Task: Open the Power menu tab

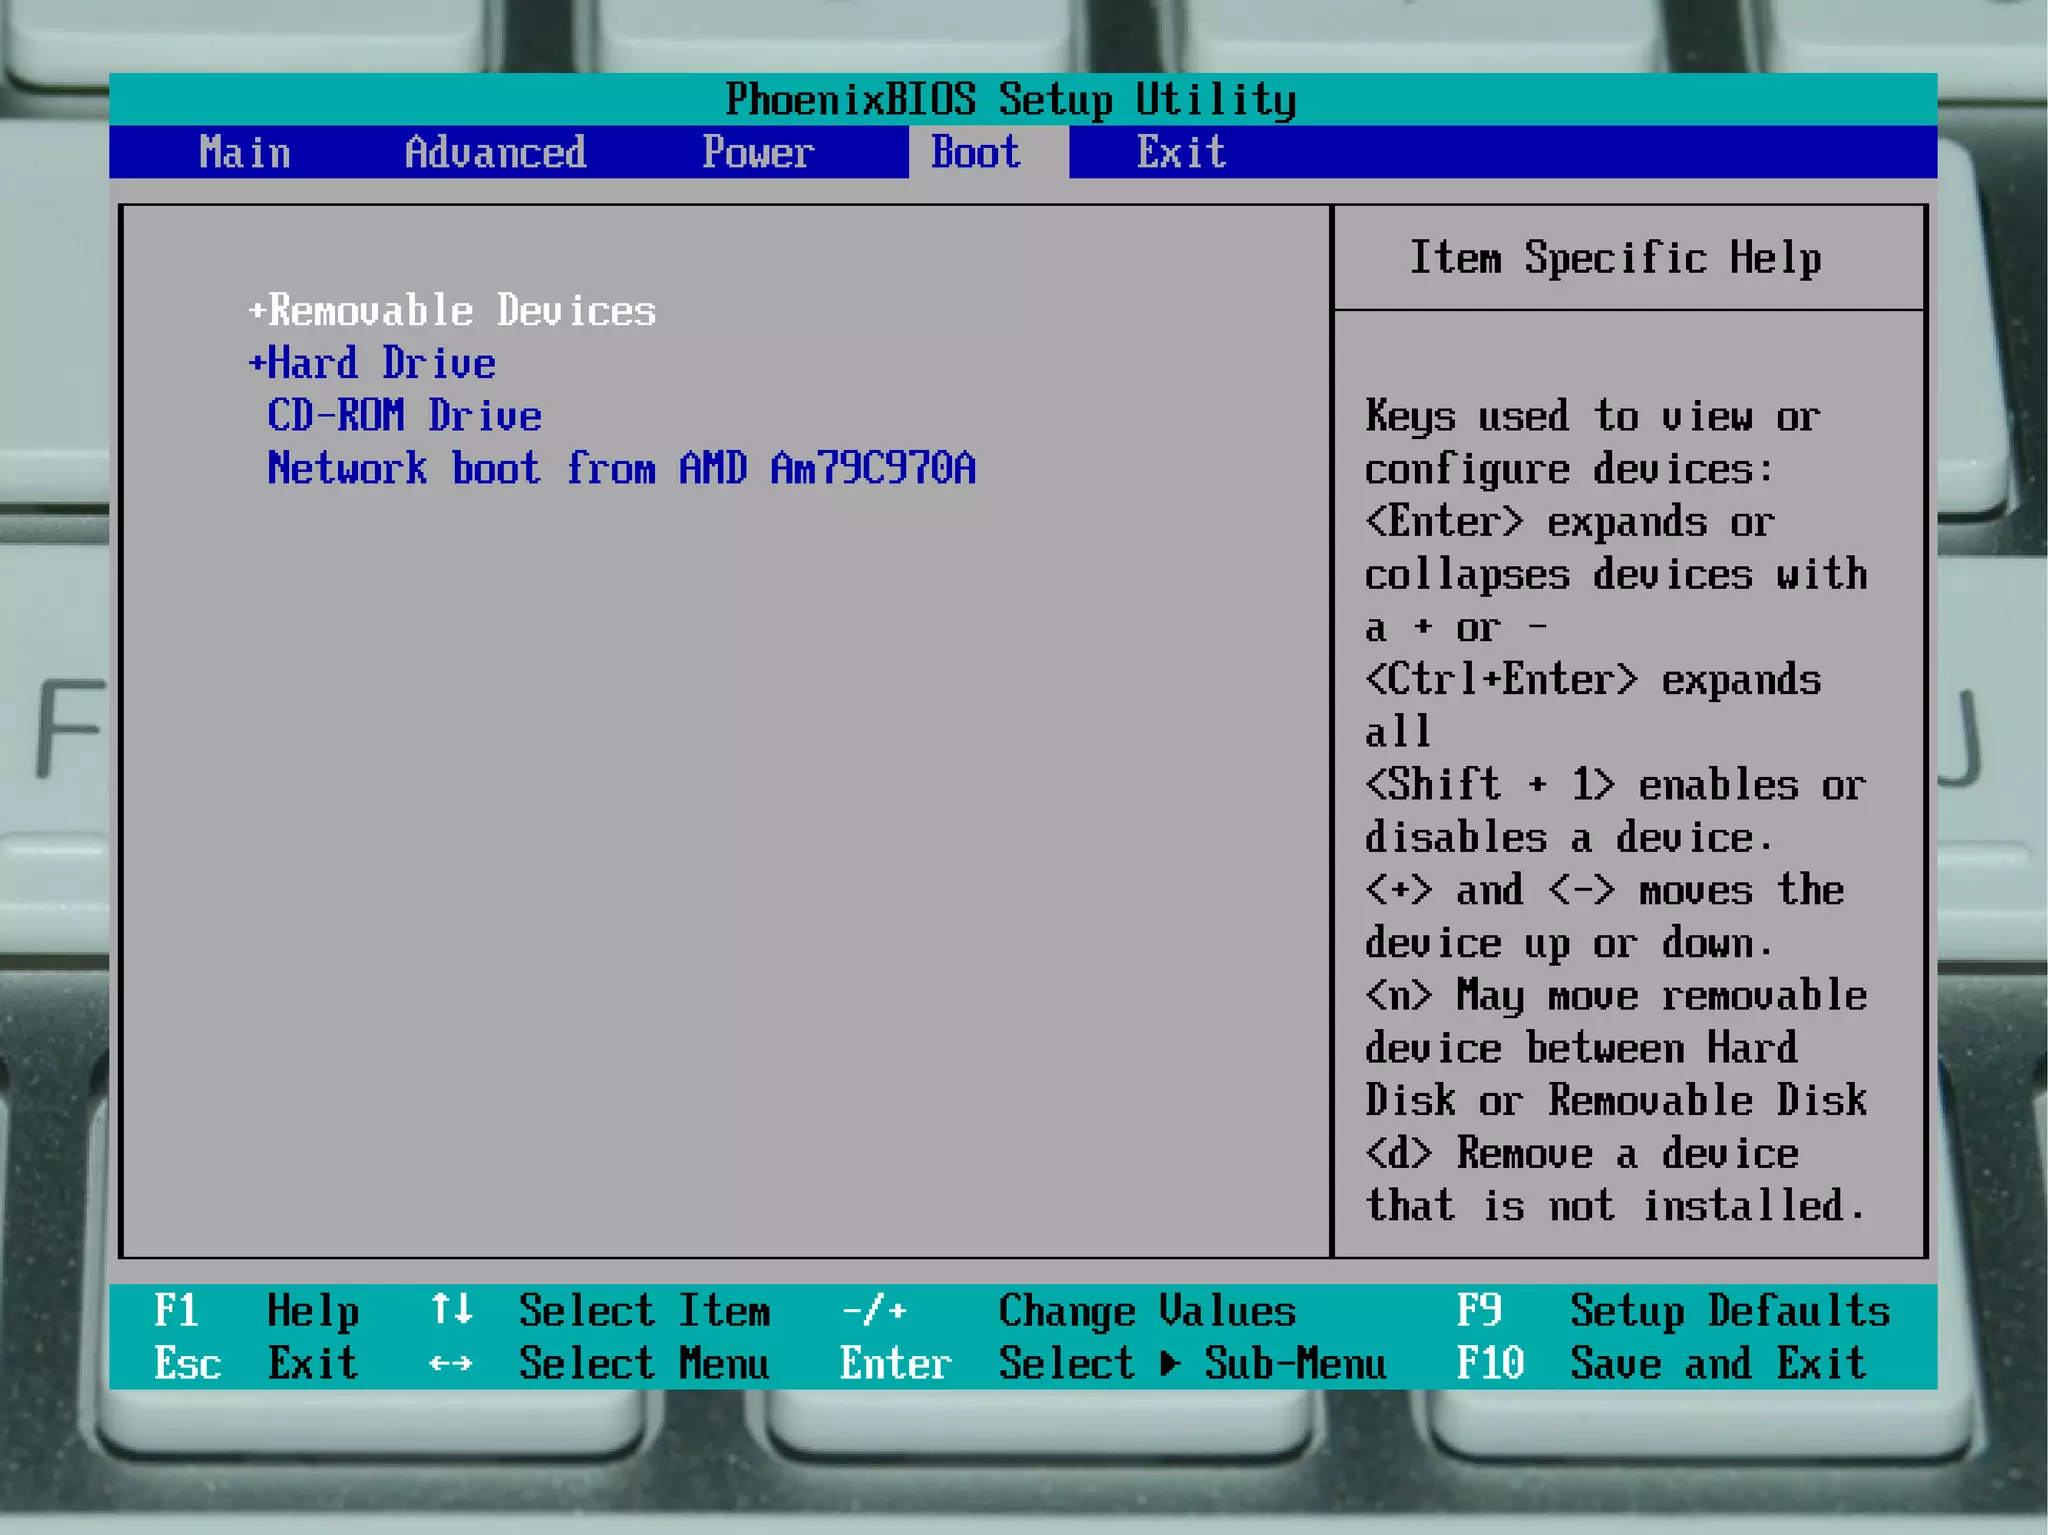Action: pyautogui.click(x=758, y=153)
